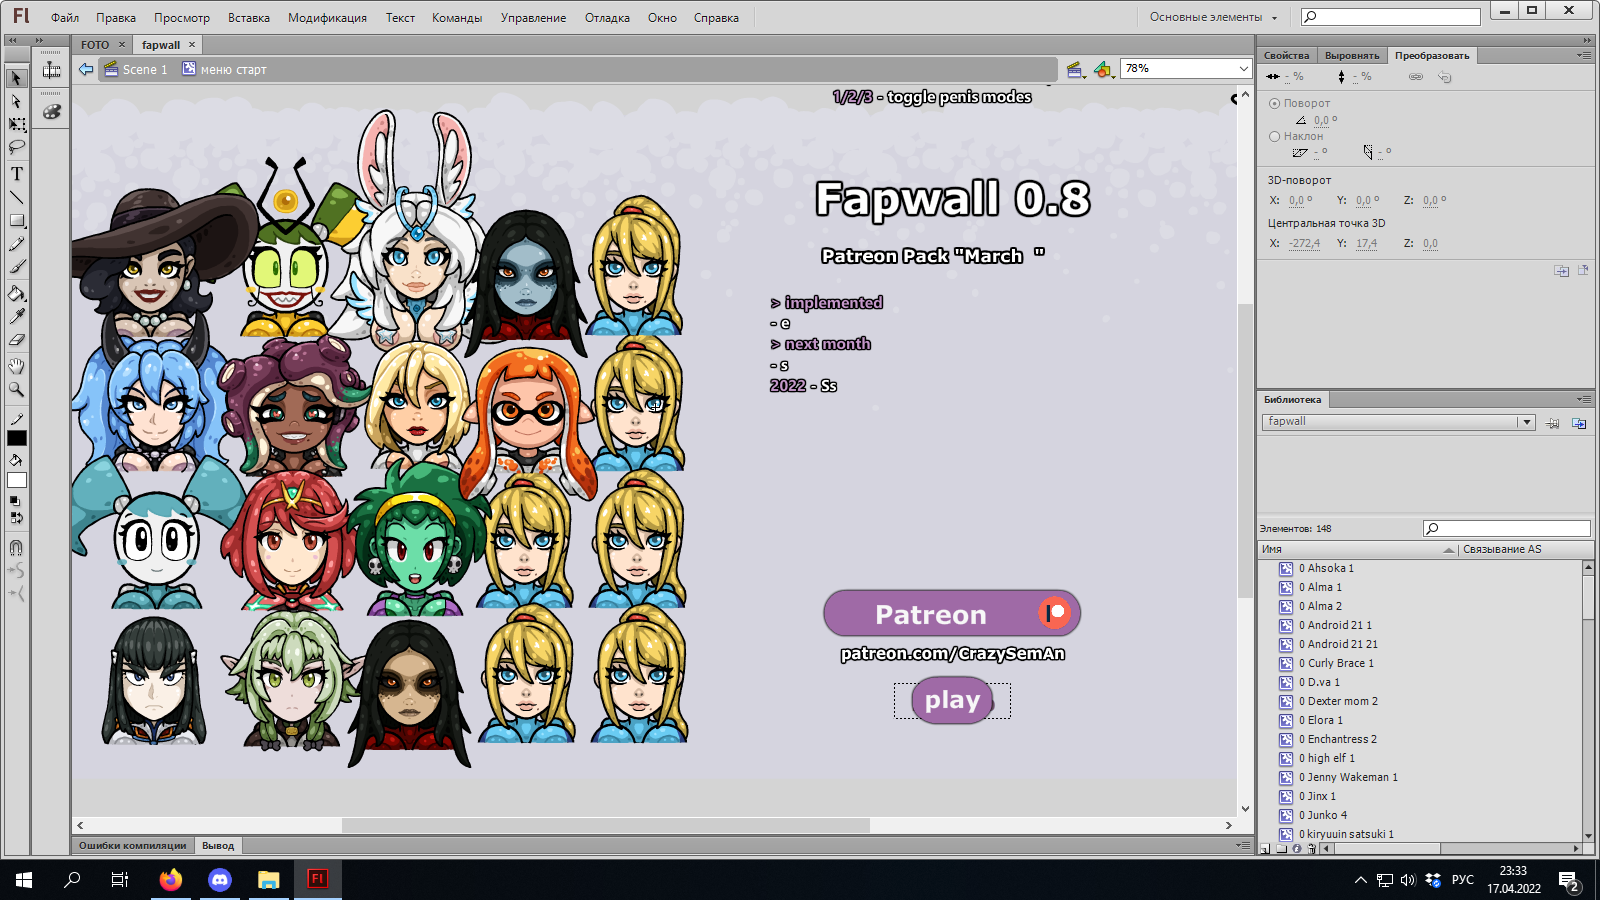Open the Edit Symbols dropdown icon
The height and width of the screenshot is (900, 1600).
pos(1103,69)
